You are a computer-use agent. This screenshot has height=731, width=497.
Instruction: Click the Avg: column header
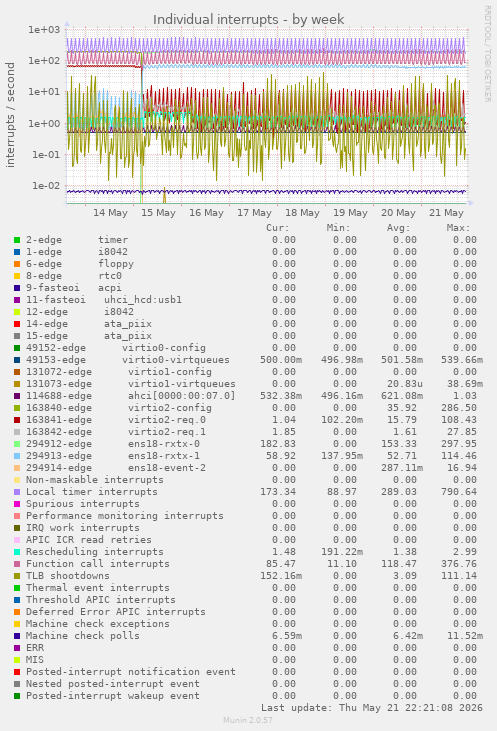[x=398, y=228]
